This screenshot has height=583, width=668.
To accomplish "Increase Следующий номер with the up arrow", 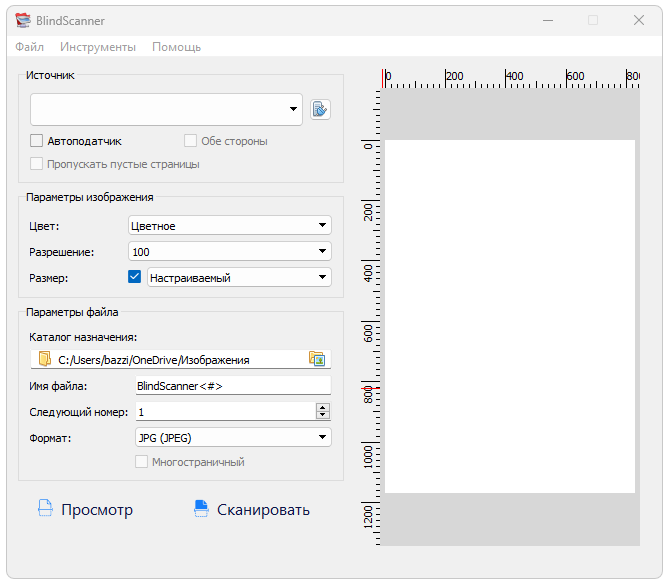I will 322,407.
